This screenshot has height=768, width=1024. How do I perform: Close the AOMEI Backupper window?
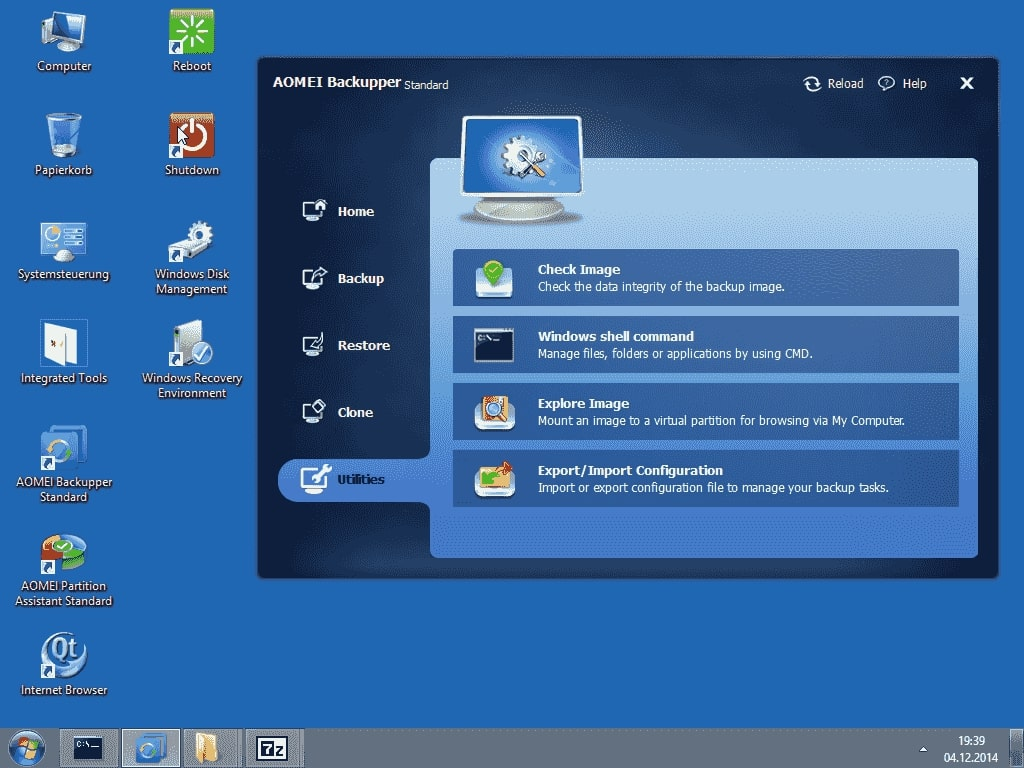click(x=967, y=83)
